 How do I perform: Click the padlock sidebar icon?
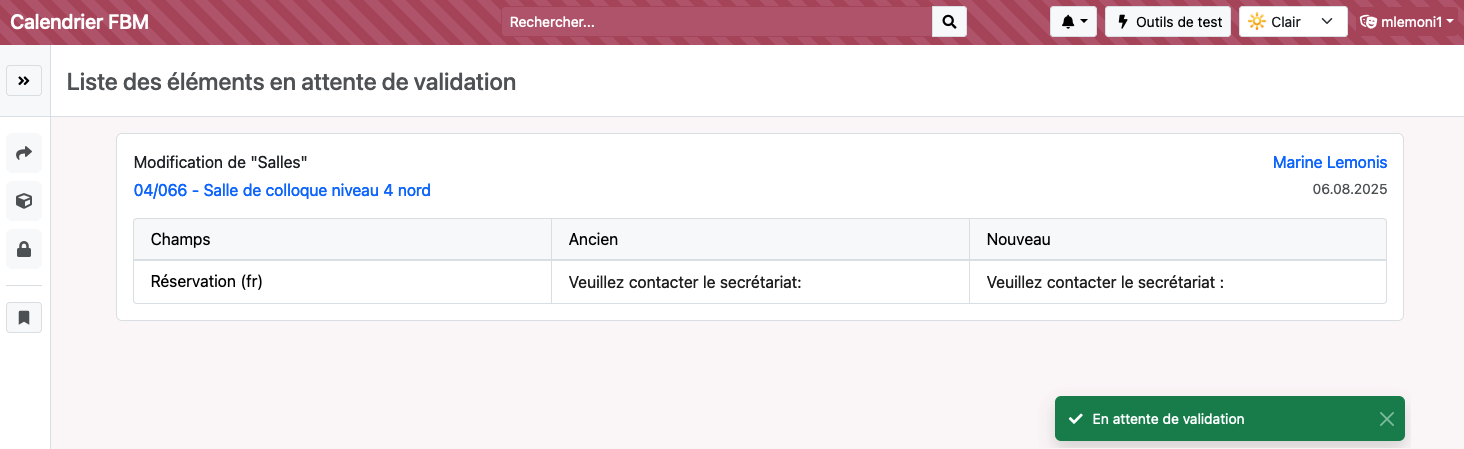[24, 249]
